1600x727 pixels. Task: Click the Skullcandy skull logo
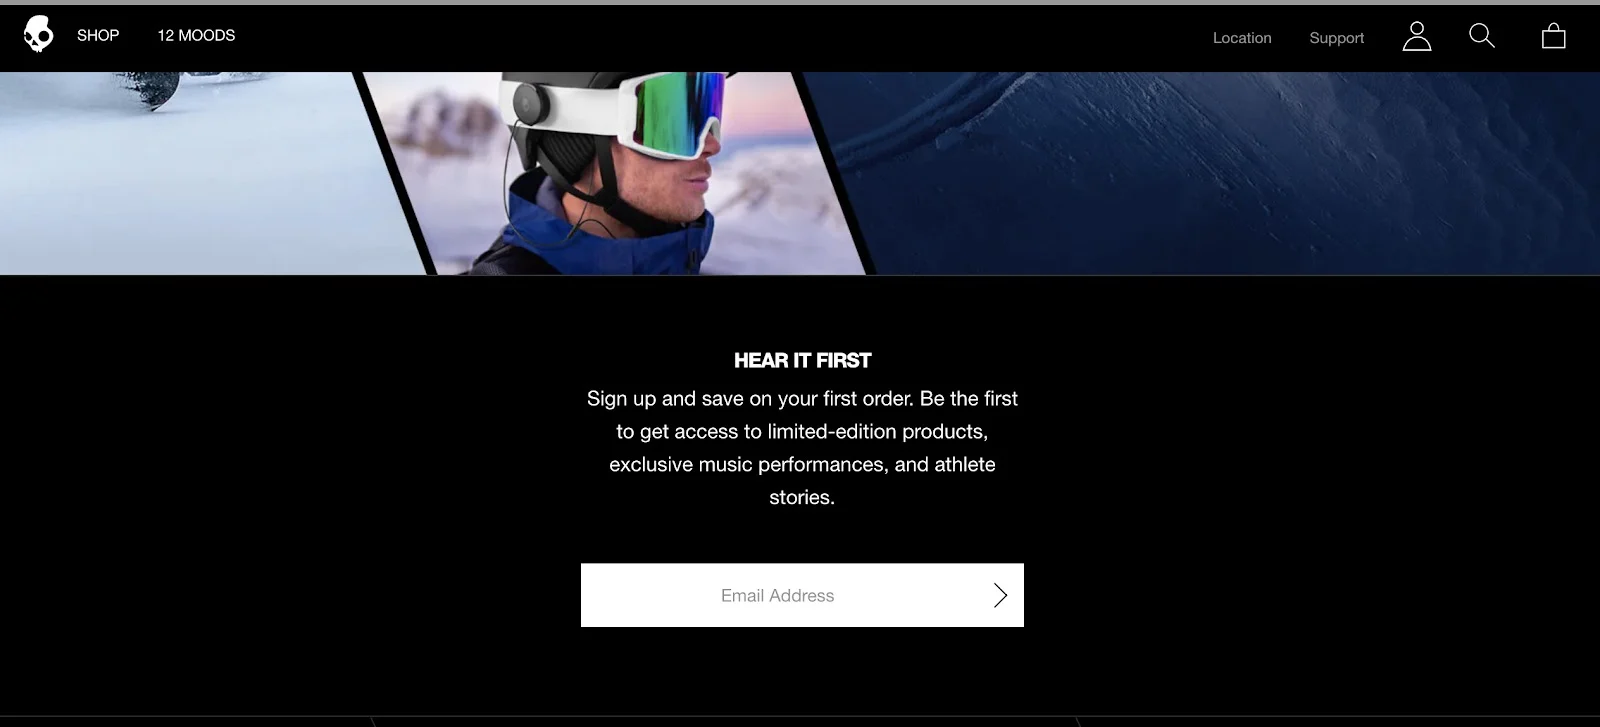[x=38, y=35]
